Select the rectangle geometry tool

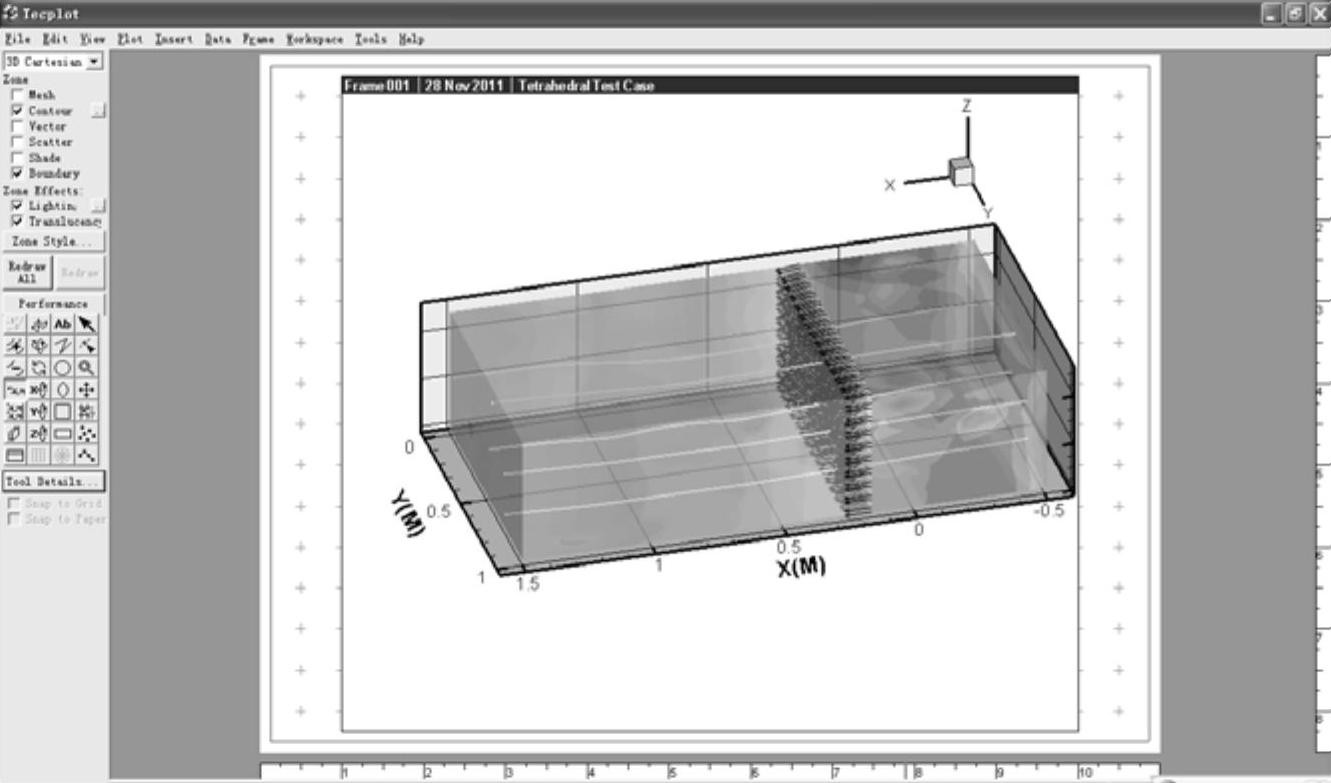point(62,433)
